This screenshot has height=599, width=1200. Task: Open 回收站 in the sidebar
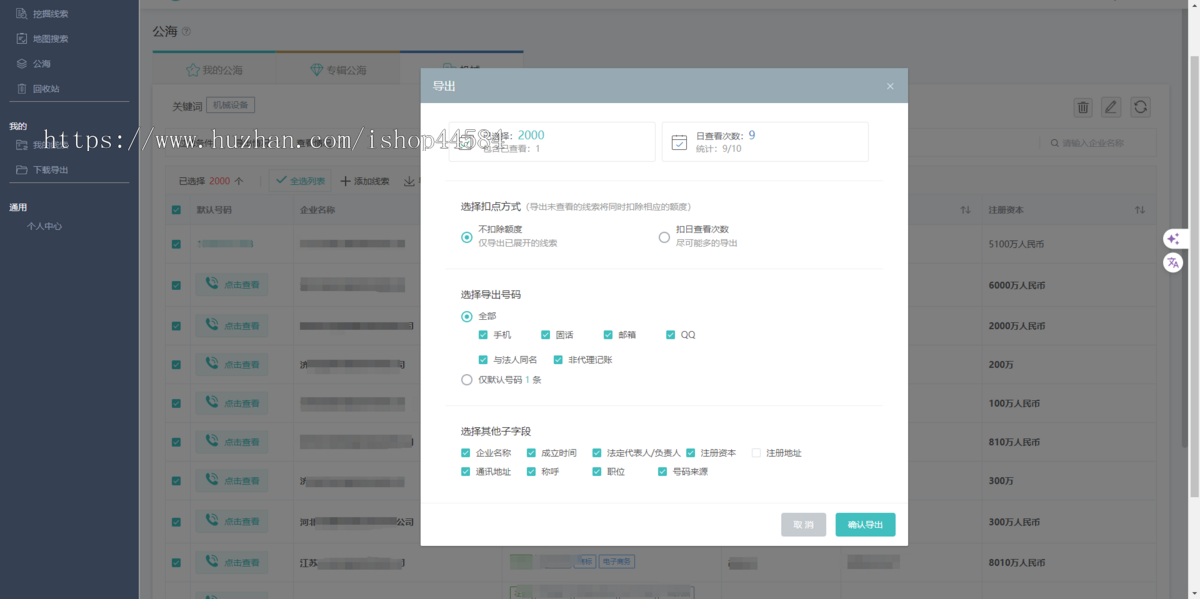pyautogui.click(x=46, y=89)
